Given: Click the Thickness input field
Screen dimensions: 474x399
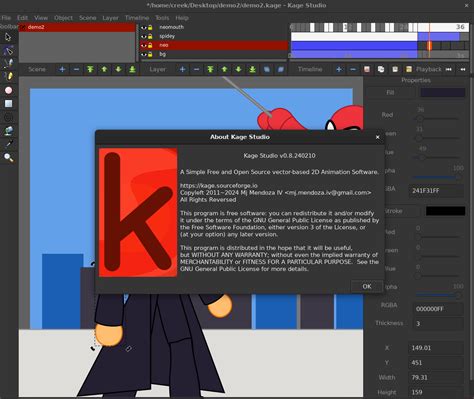Looking at the screenshot, I should click(438, 323).
